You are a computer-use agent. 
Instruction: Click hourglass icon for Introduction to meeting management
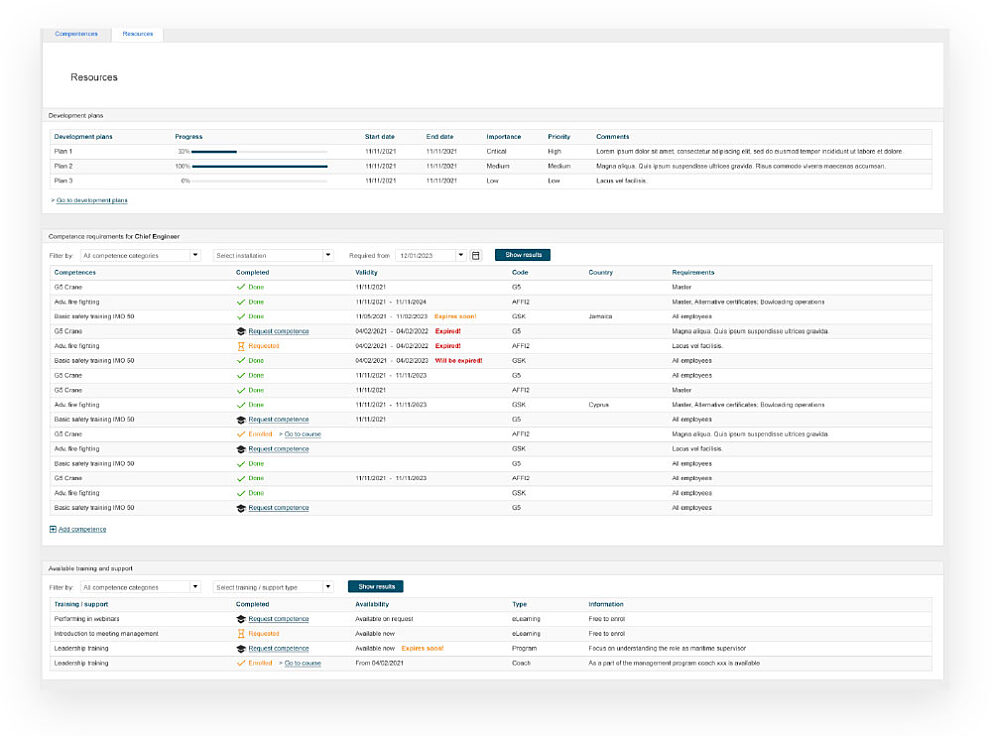click(240, 633)
